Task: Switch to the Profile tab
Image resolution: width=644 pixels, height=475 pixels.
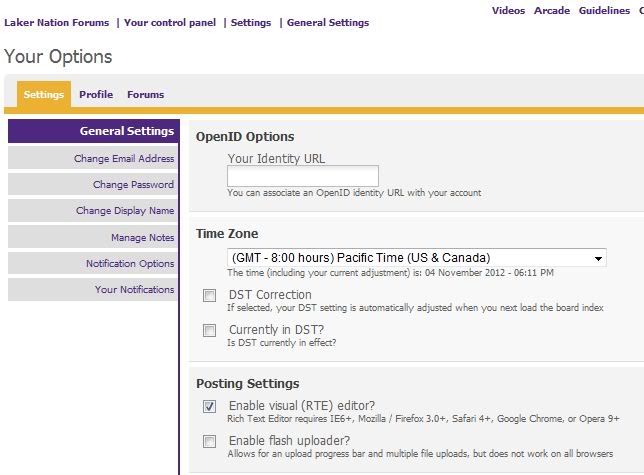Action: click(x=96, y=94)
